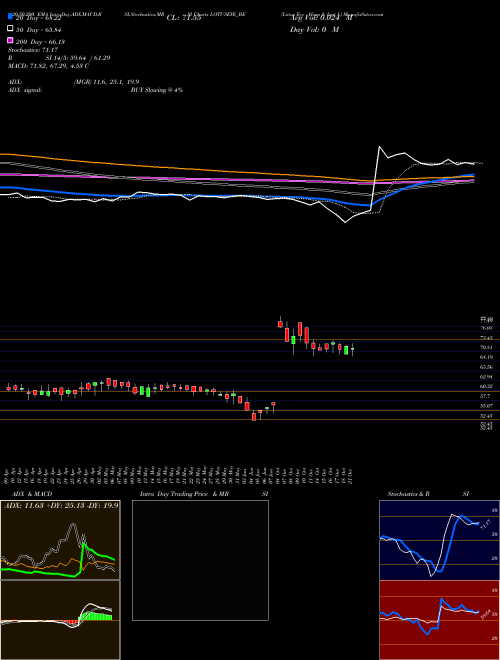Click the 57.7 price axis label
This screenshot has width=500, height=660.
485,396
